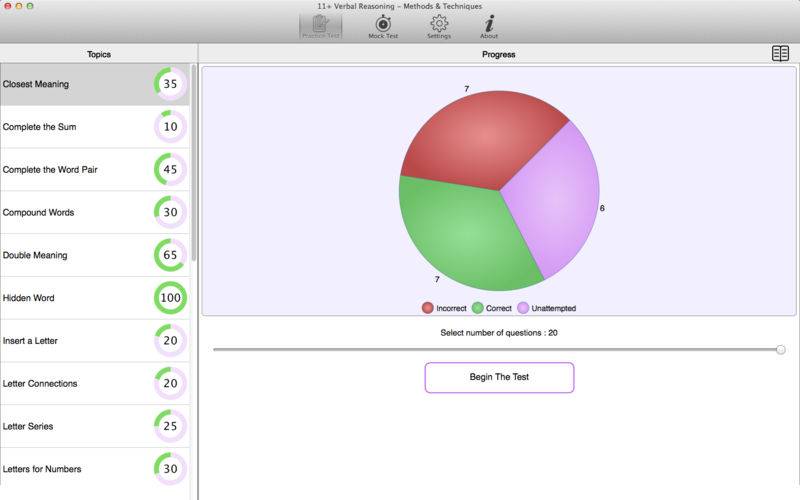Click the 7 label above the red slice

coord(466,89)
